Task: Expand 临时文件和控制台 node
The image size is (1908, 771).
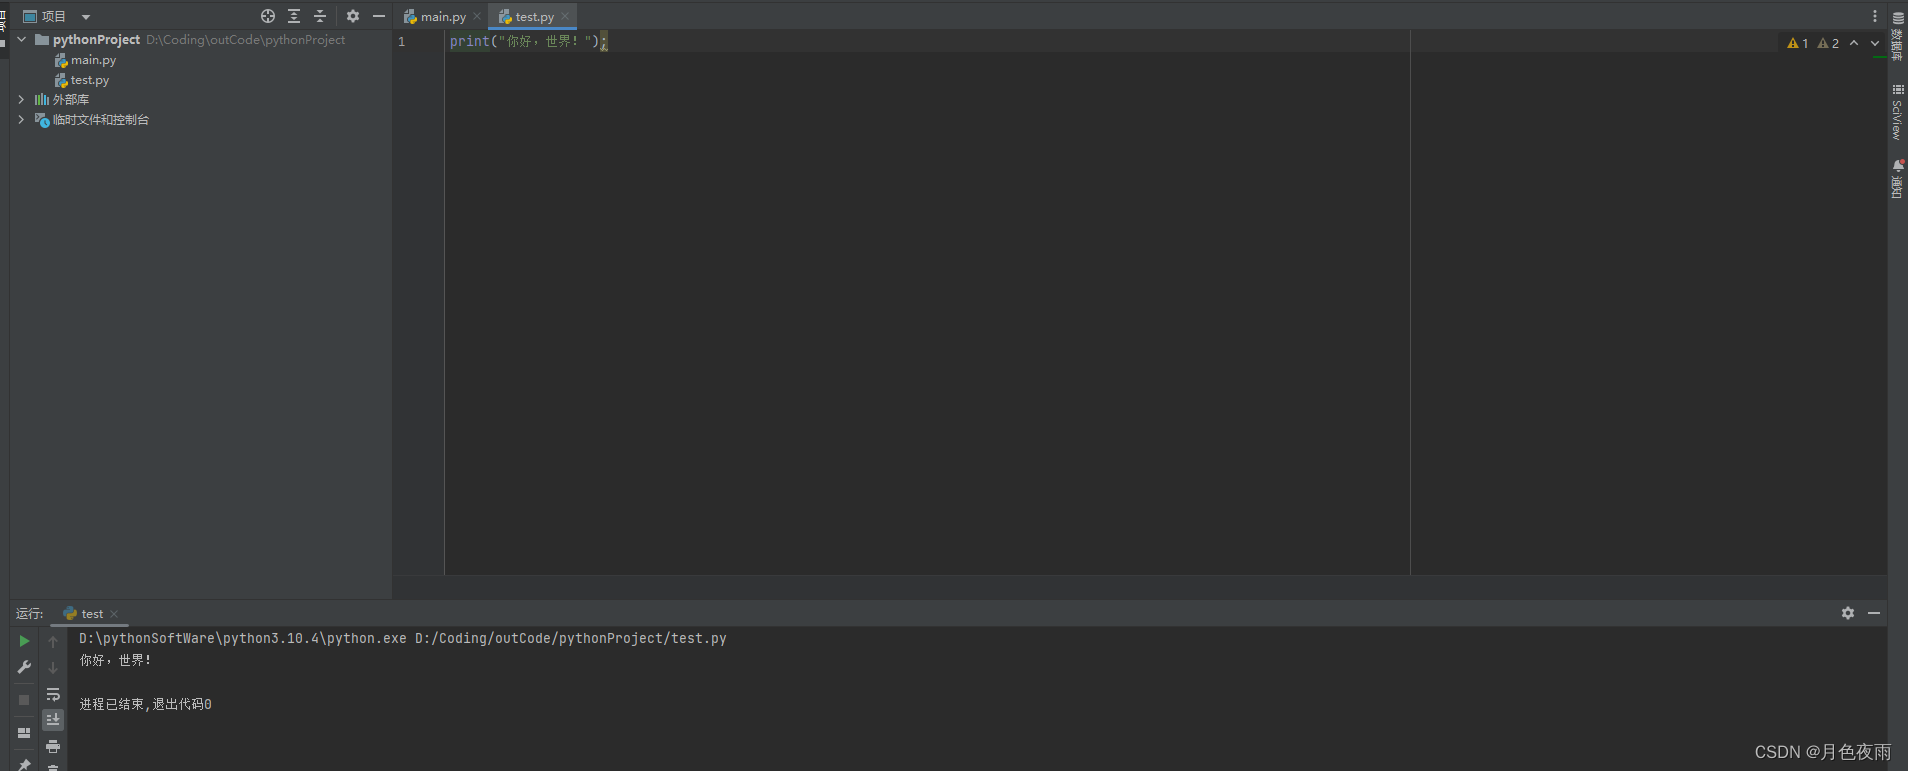Action: point(22,120)
